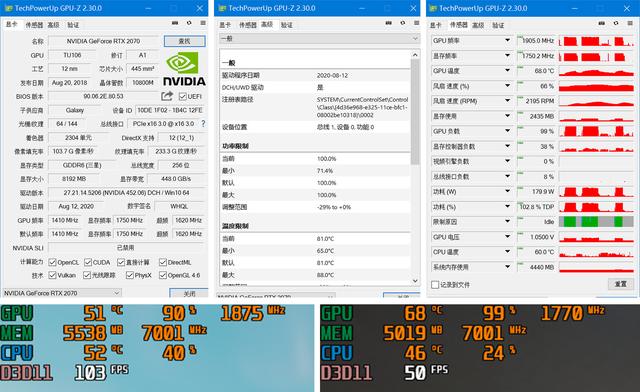640x392 pixels.
Task: Toggle the OpenCL checkbox
Action: (x=52, y=262)
